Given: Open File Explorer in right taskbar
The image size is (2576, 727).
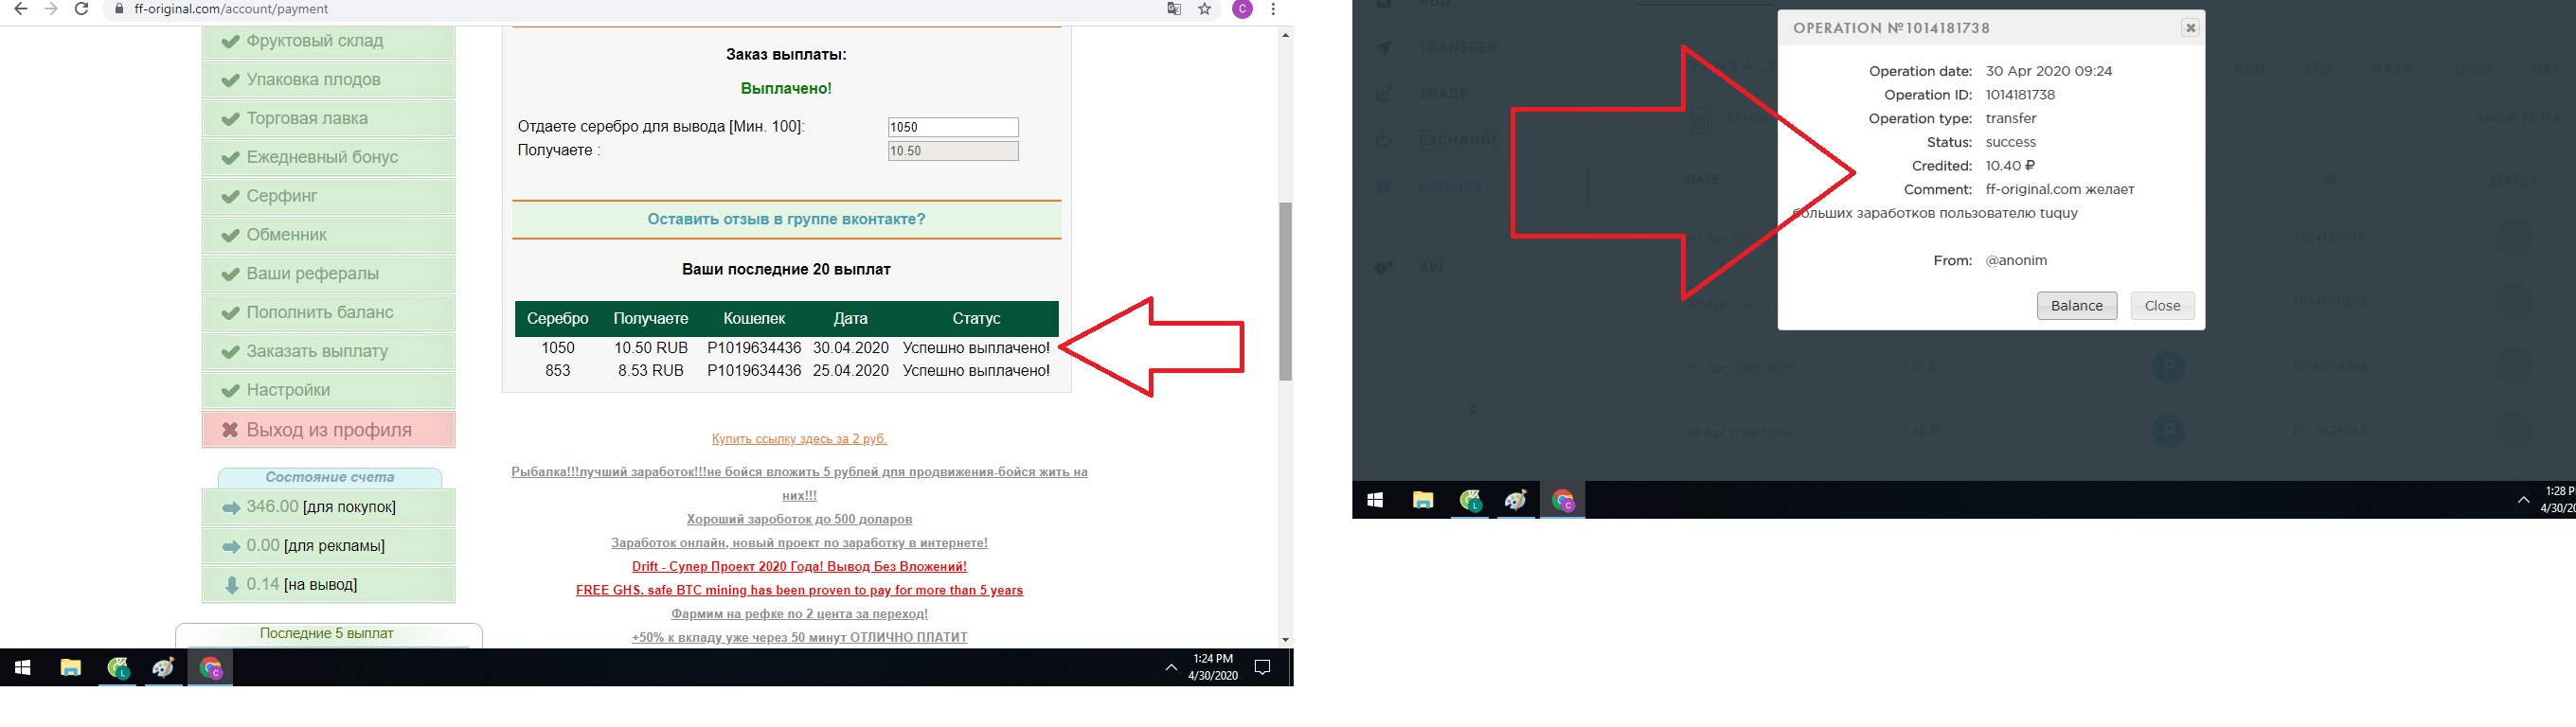Looking at the screenshot, I should pyautogui.click(x=1423, y=500).
